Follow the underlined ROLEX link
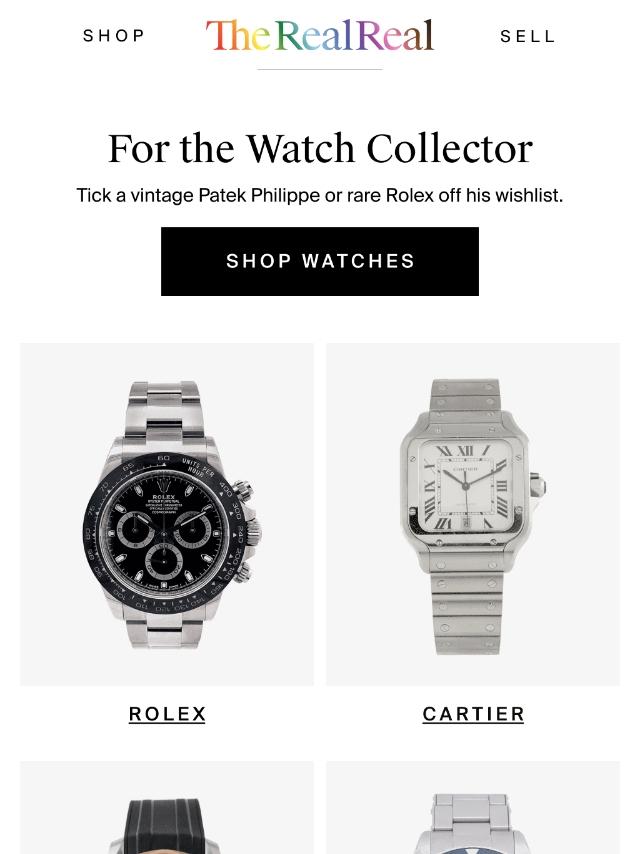The height and width of the screenshot is (854, 640). tap(167, 714)
